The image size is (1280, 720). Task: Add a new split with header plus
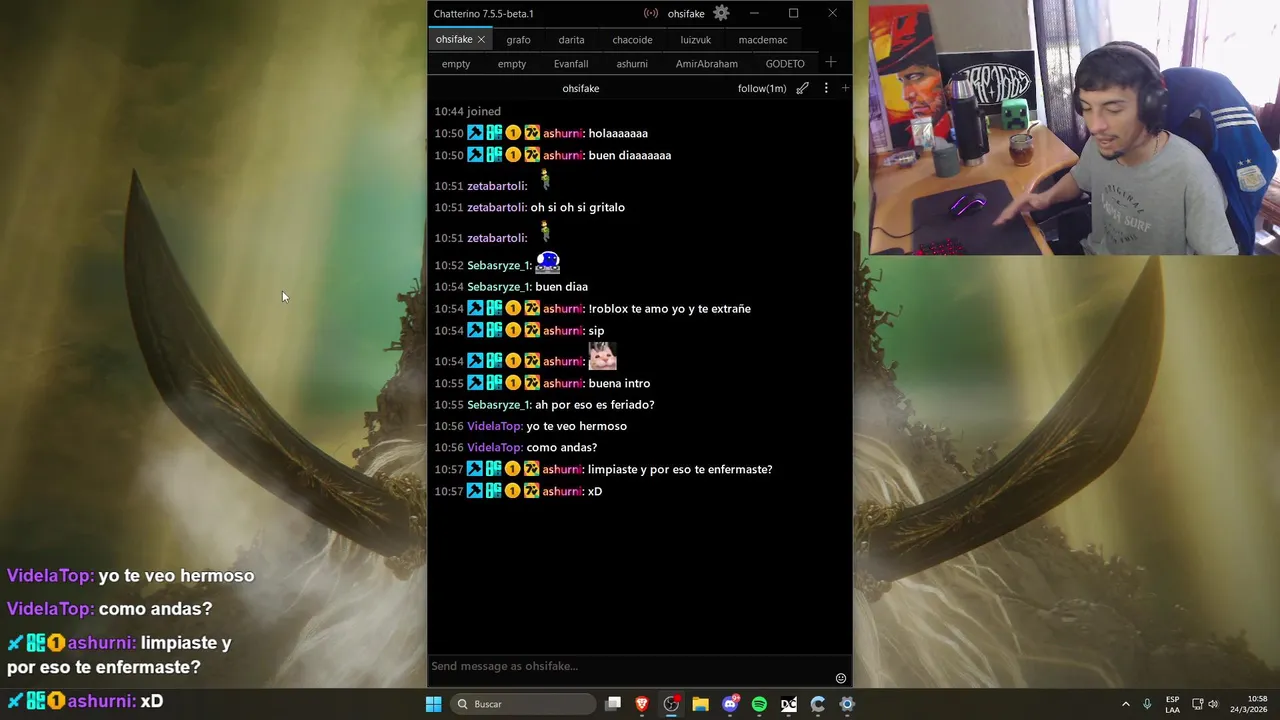coord(845,88)
